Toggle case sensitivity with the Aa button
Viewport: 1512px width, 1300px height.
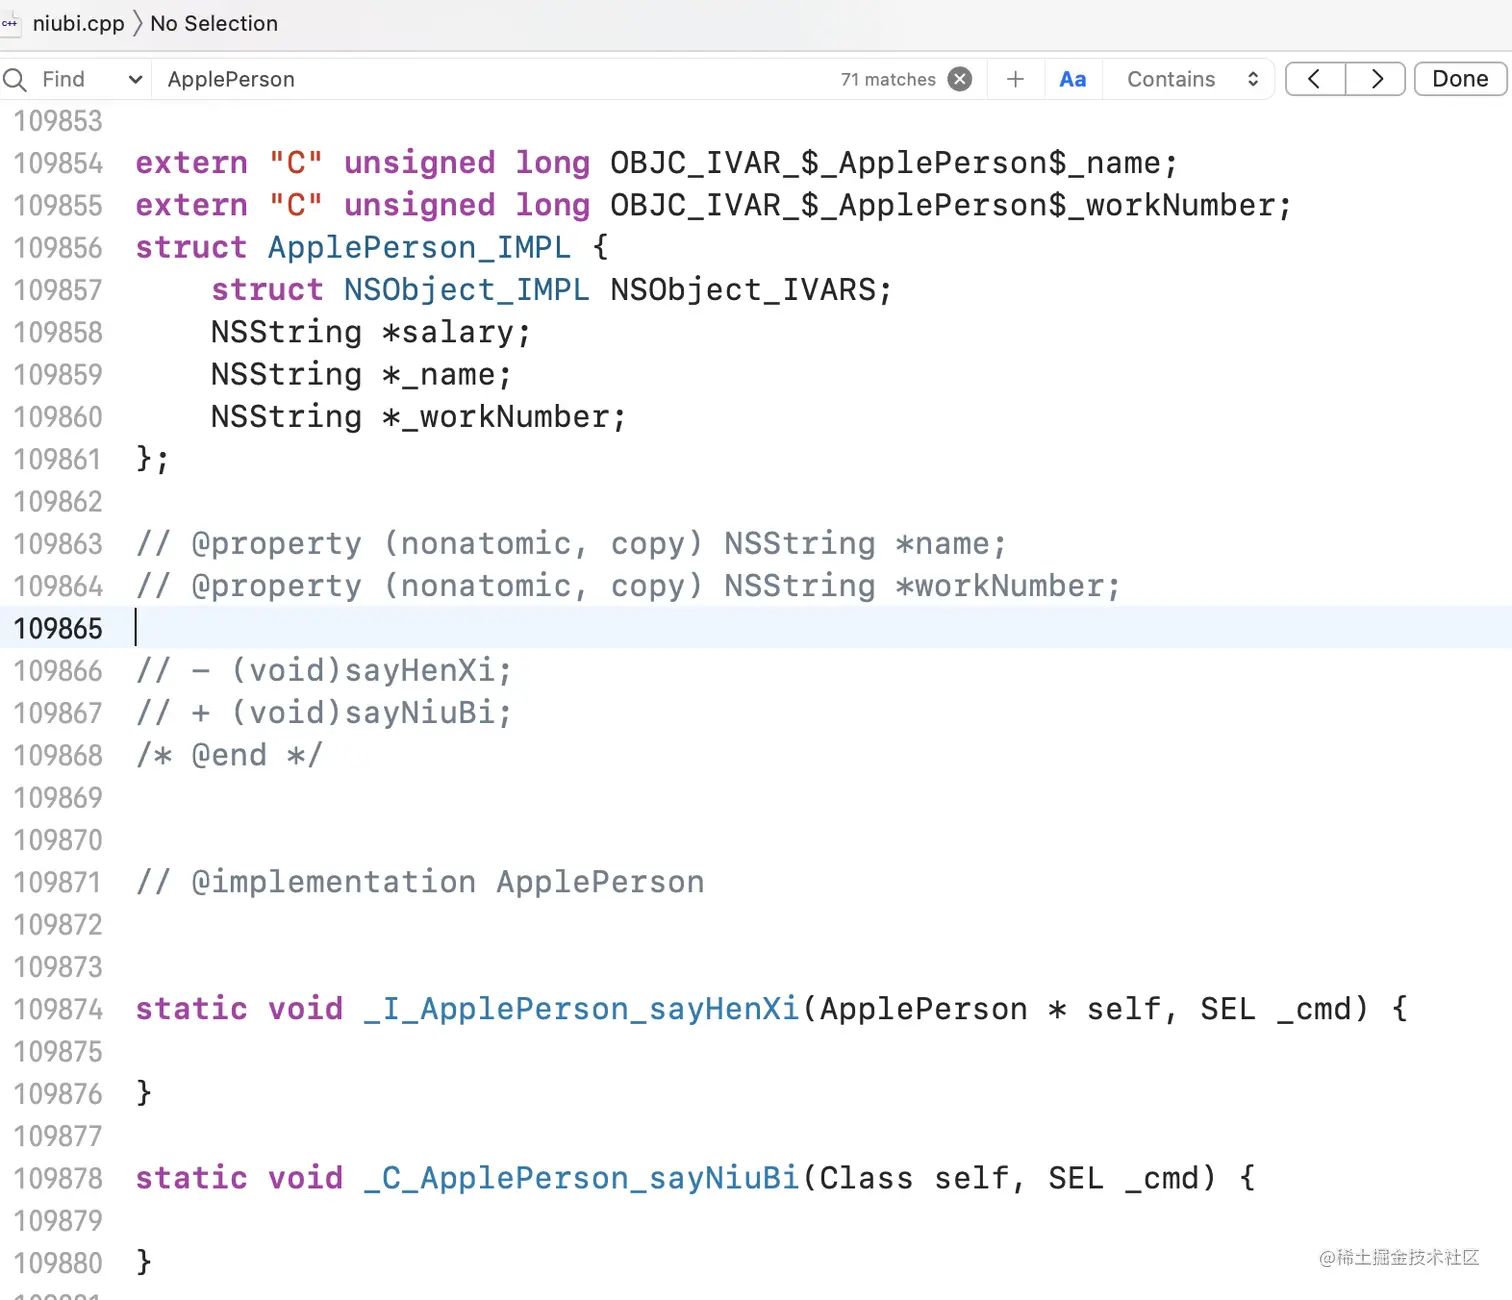pyautogui.click(x=1073, y=79)
